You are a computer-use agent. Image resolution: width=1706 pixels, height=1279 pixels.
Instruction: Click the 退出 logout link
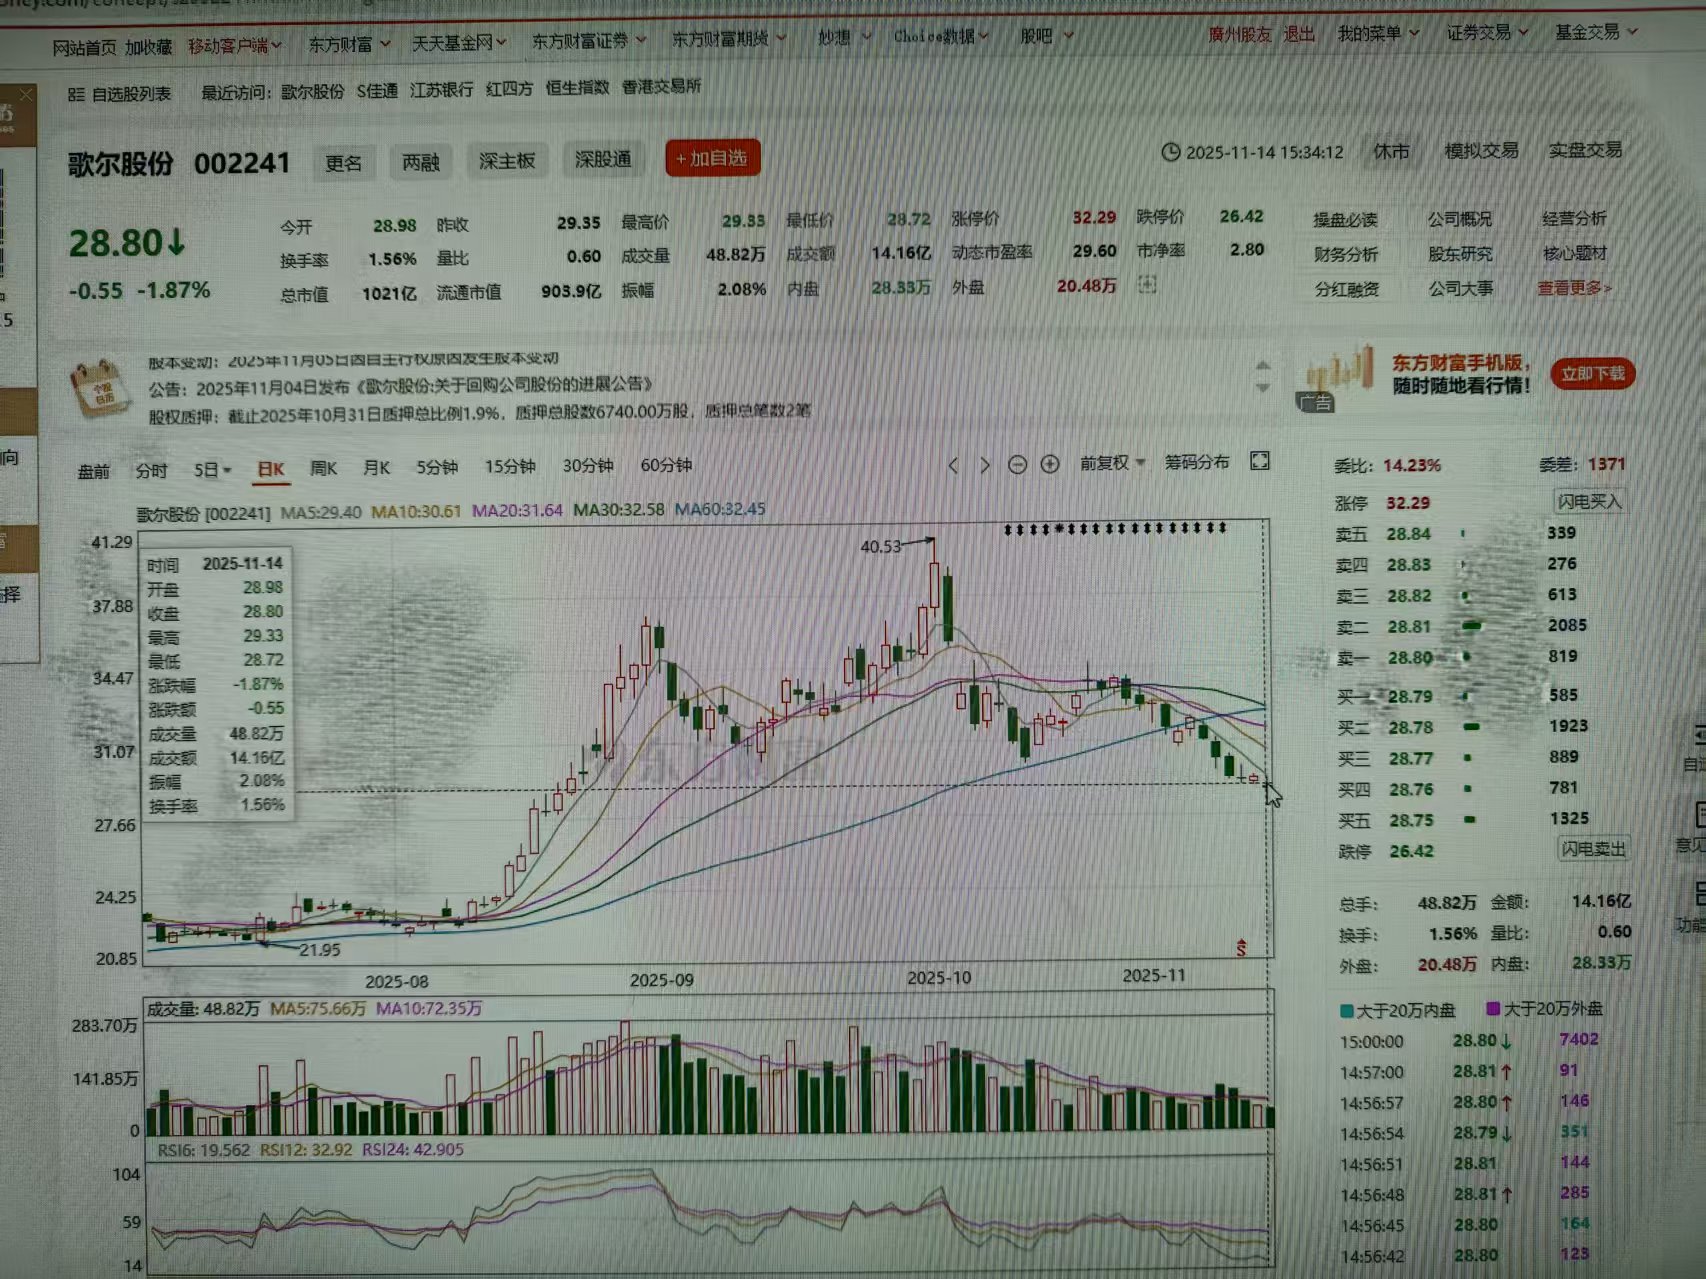(1299, 35)
